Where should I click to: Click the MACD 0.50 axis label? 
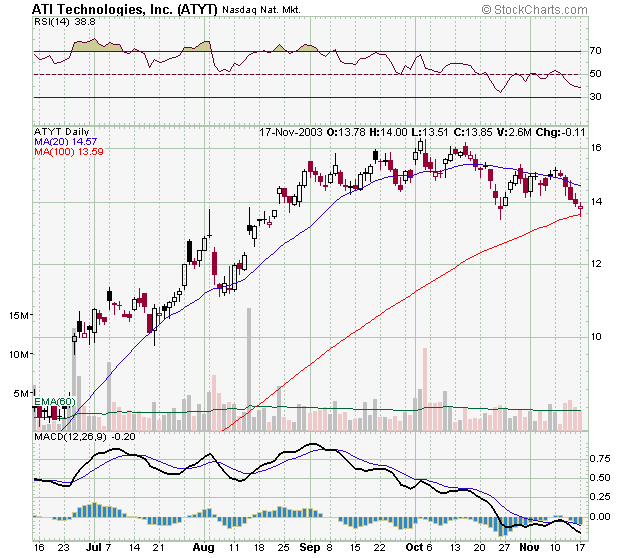600,478
